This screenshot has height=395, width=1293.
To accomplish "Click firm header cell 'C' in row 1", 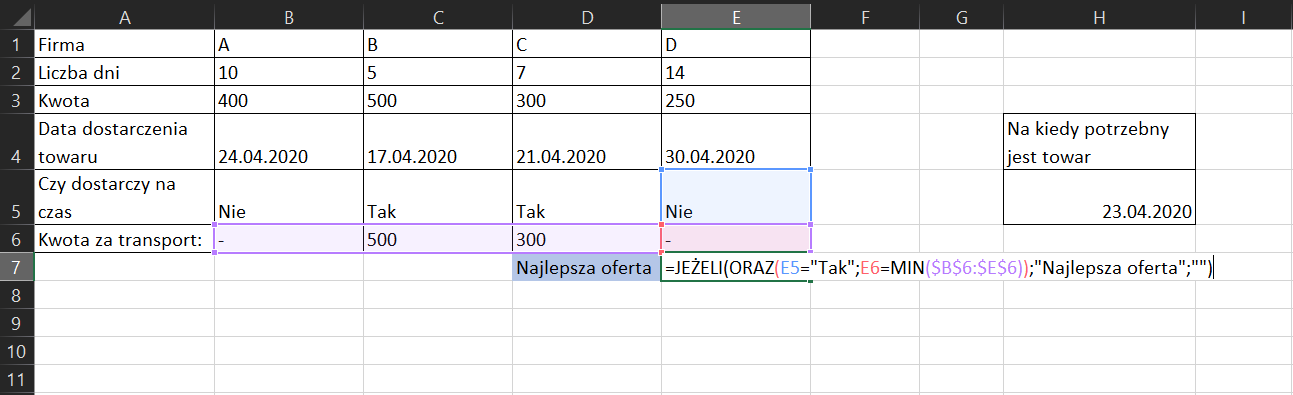I will (x=587, y=45).
